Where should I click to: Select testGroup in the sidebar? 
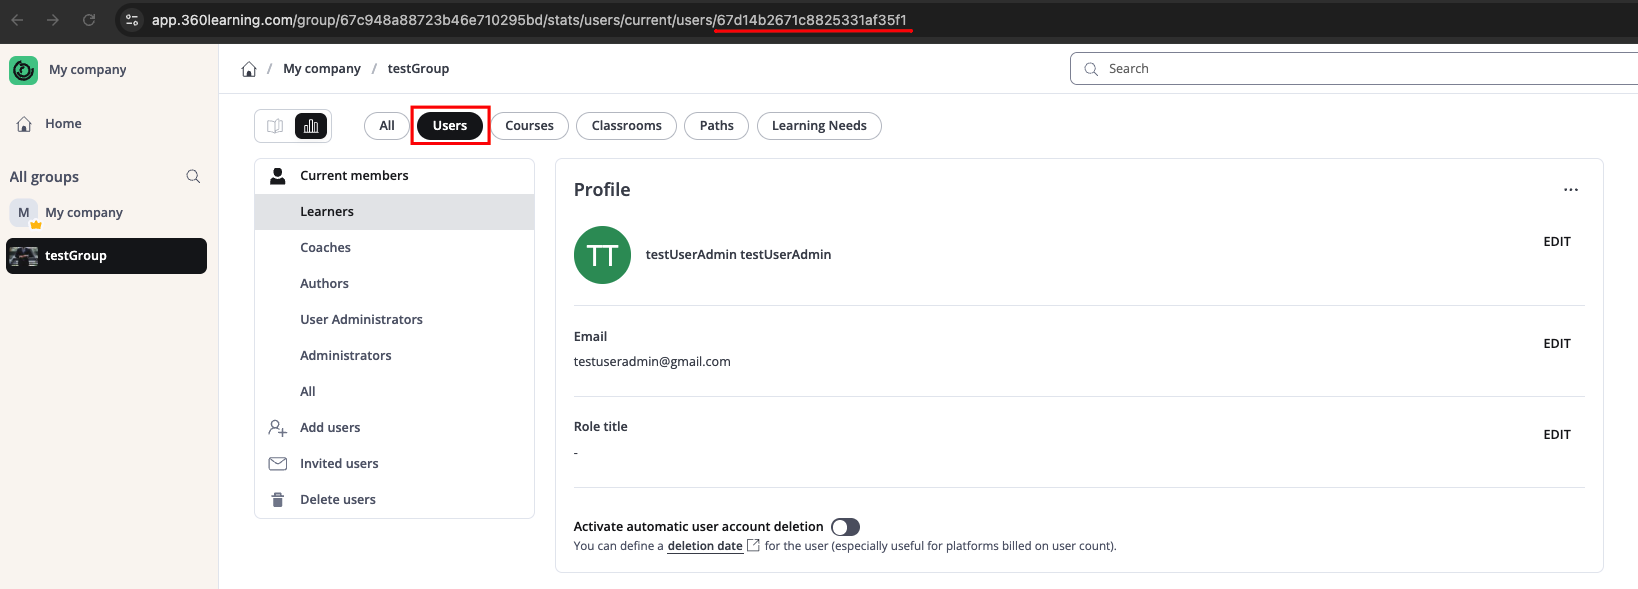(107, 256)
